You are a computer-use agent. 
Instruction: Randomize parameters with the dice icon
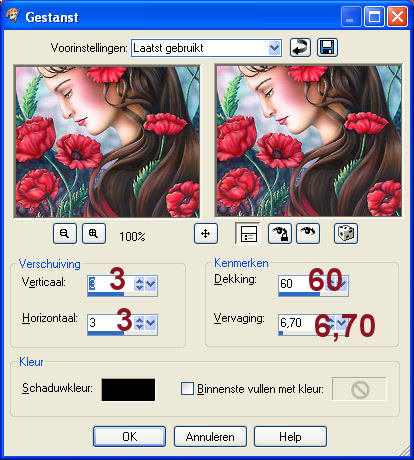[x=346, y=233]
